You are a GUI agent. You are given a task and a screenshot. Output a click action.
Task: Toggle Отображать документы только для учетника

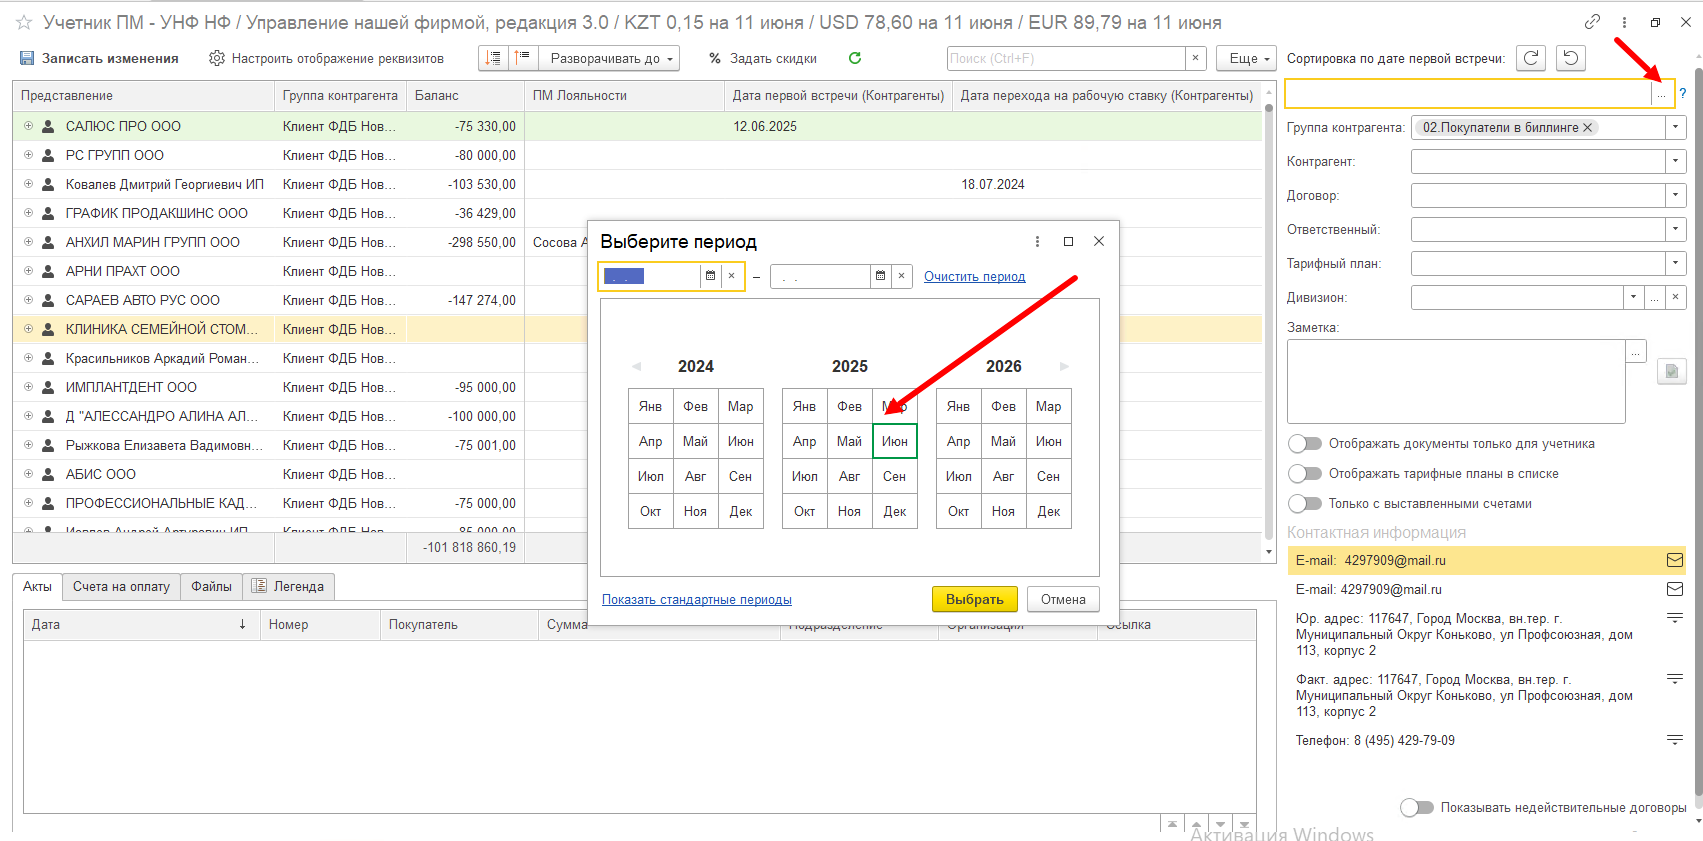1305,443
